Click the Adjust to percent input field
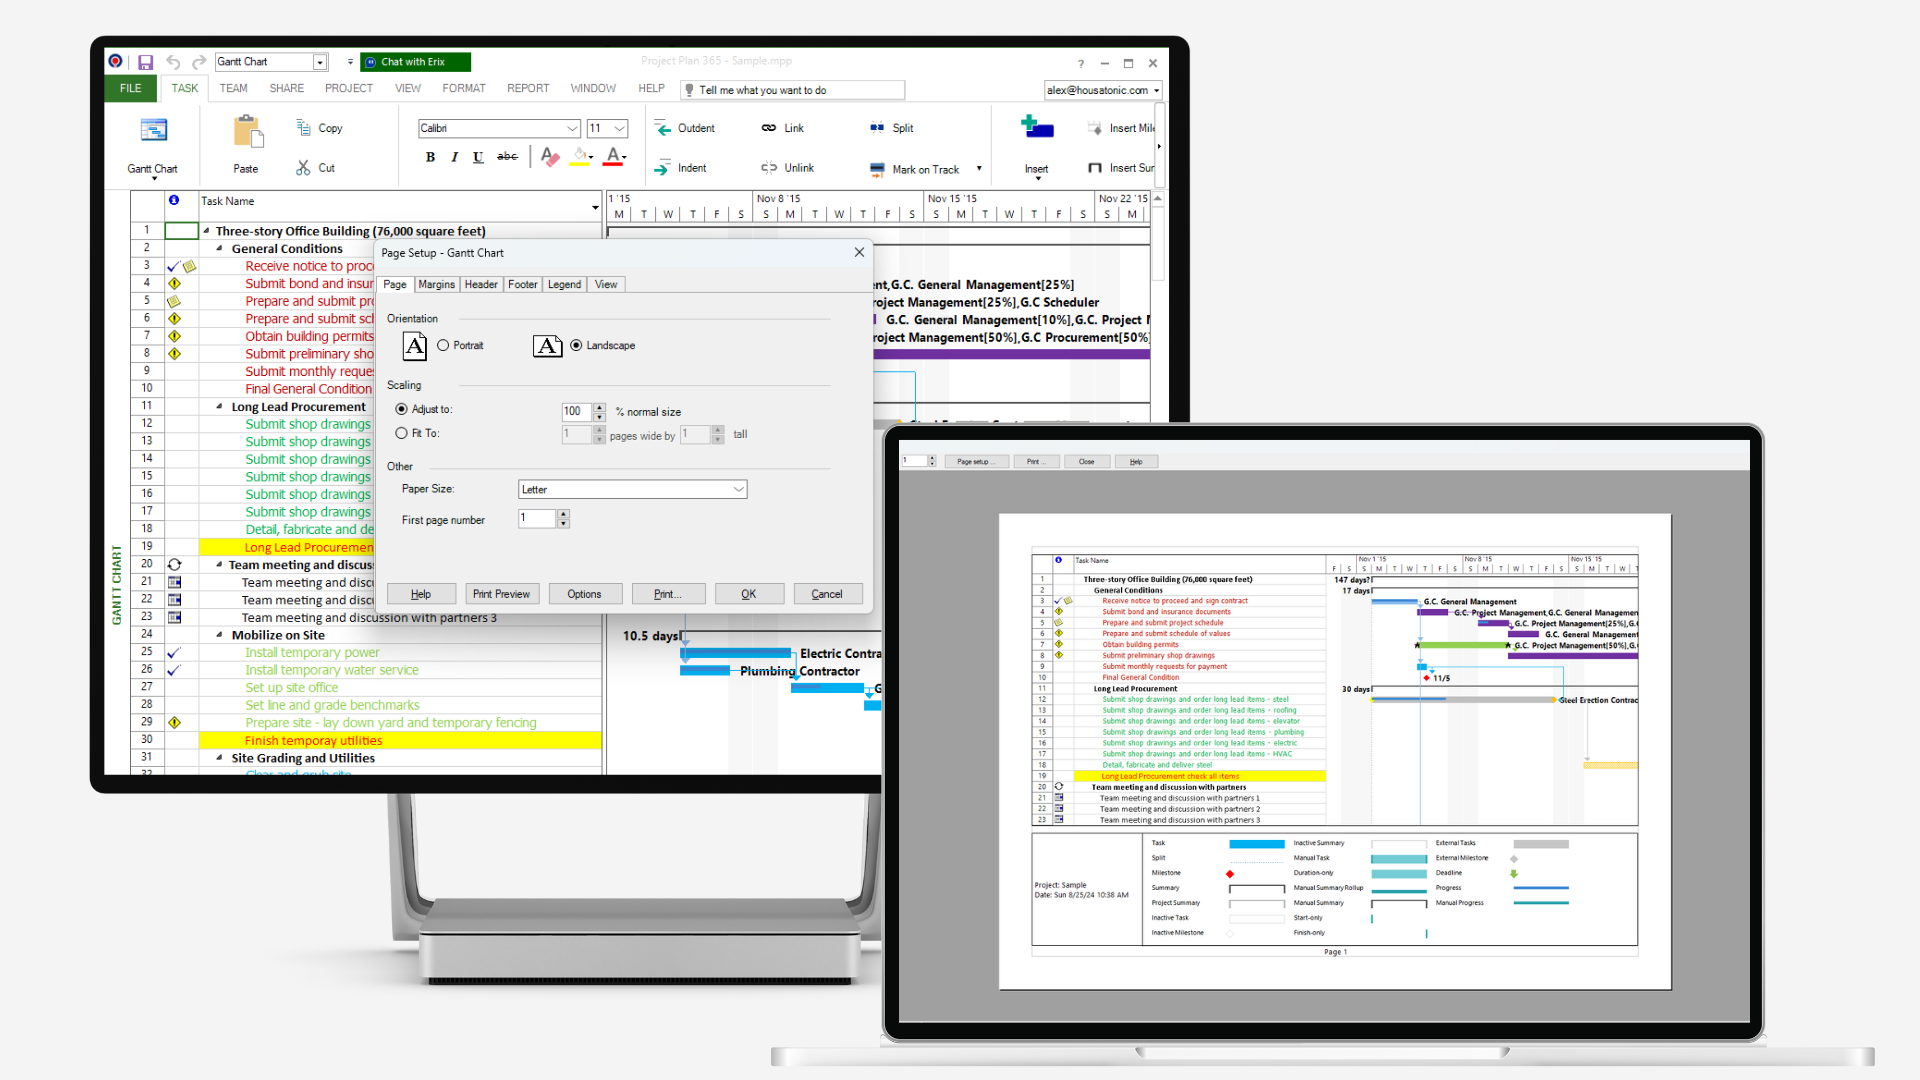The image size is (1920, 1080). click(x=577, y=411)
